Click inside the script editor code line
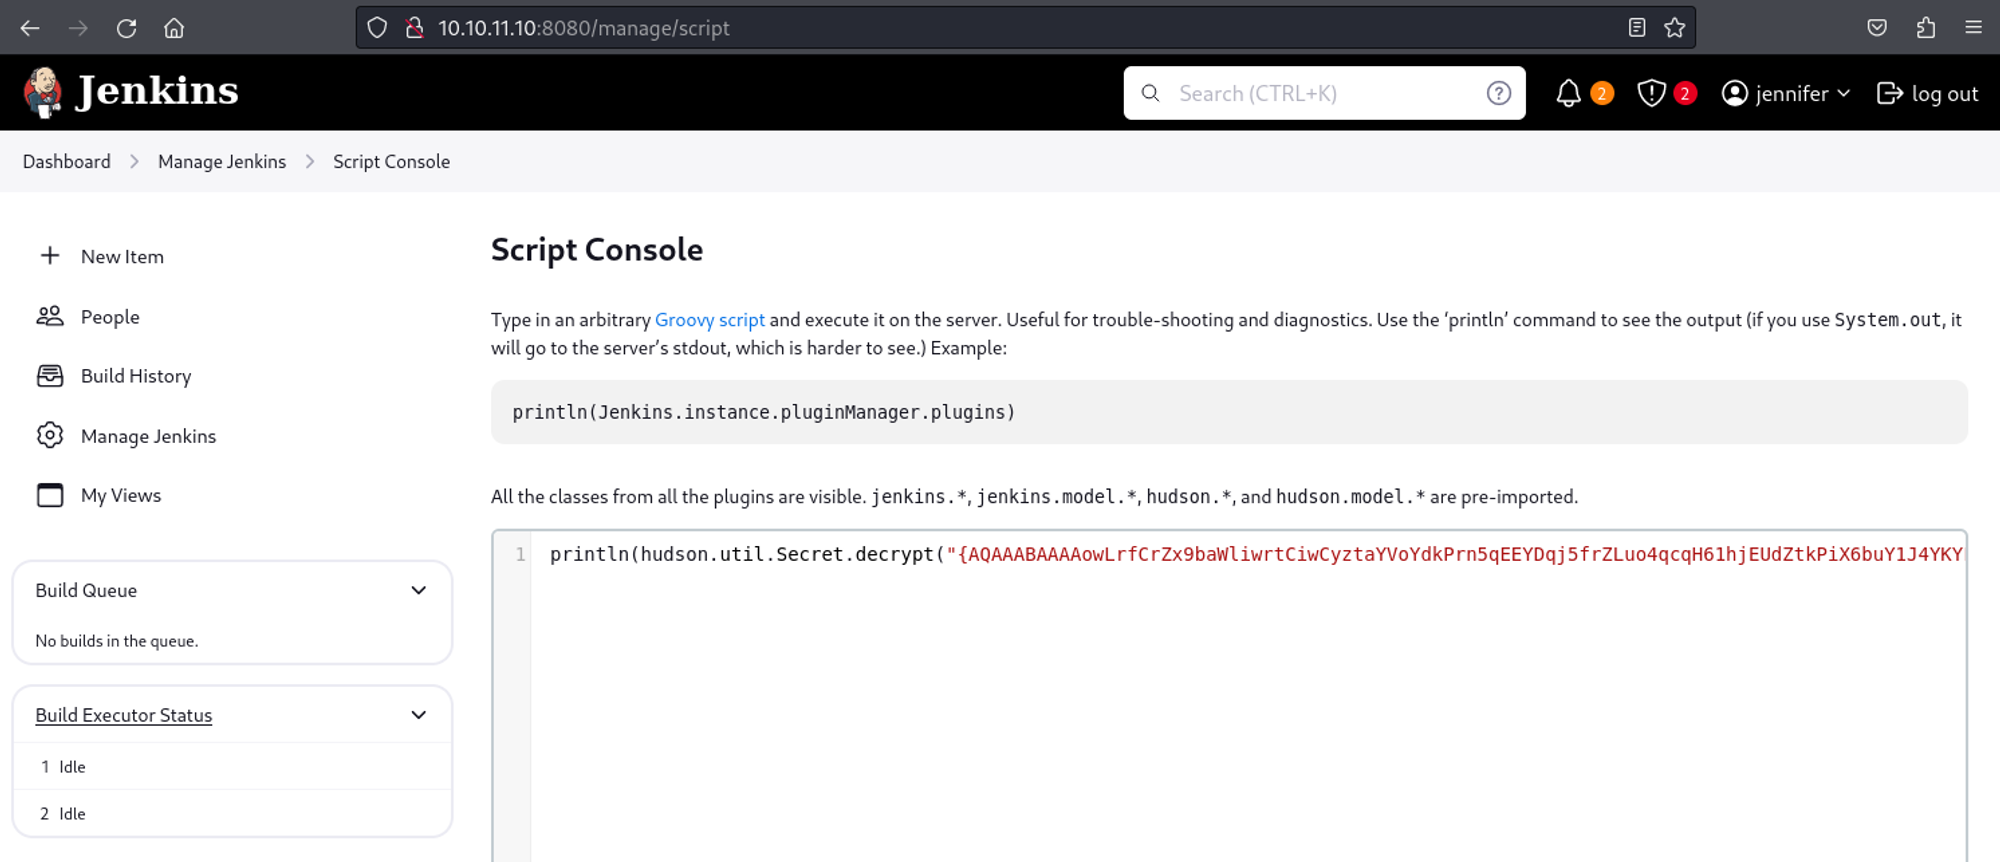The width and height of the screenshot is (2000, 862). (1200, 555)
